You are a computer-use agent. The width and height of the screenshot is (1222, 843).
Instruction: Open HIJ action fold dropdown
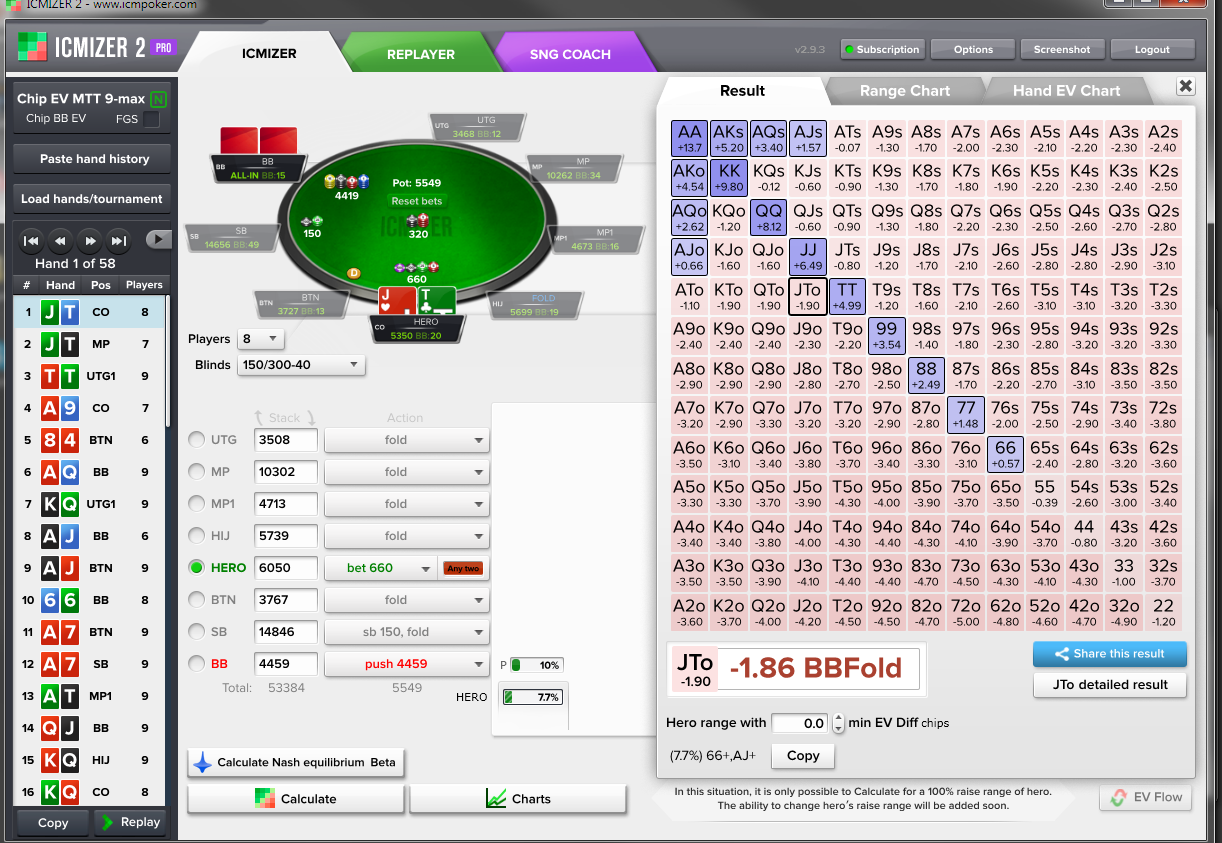(x=406, y=536)
